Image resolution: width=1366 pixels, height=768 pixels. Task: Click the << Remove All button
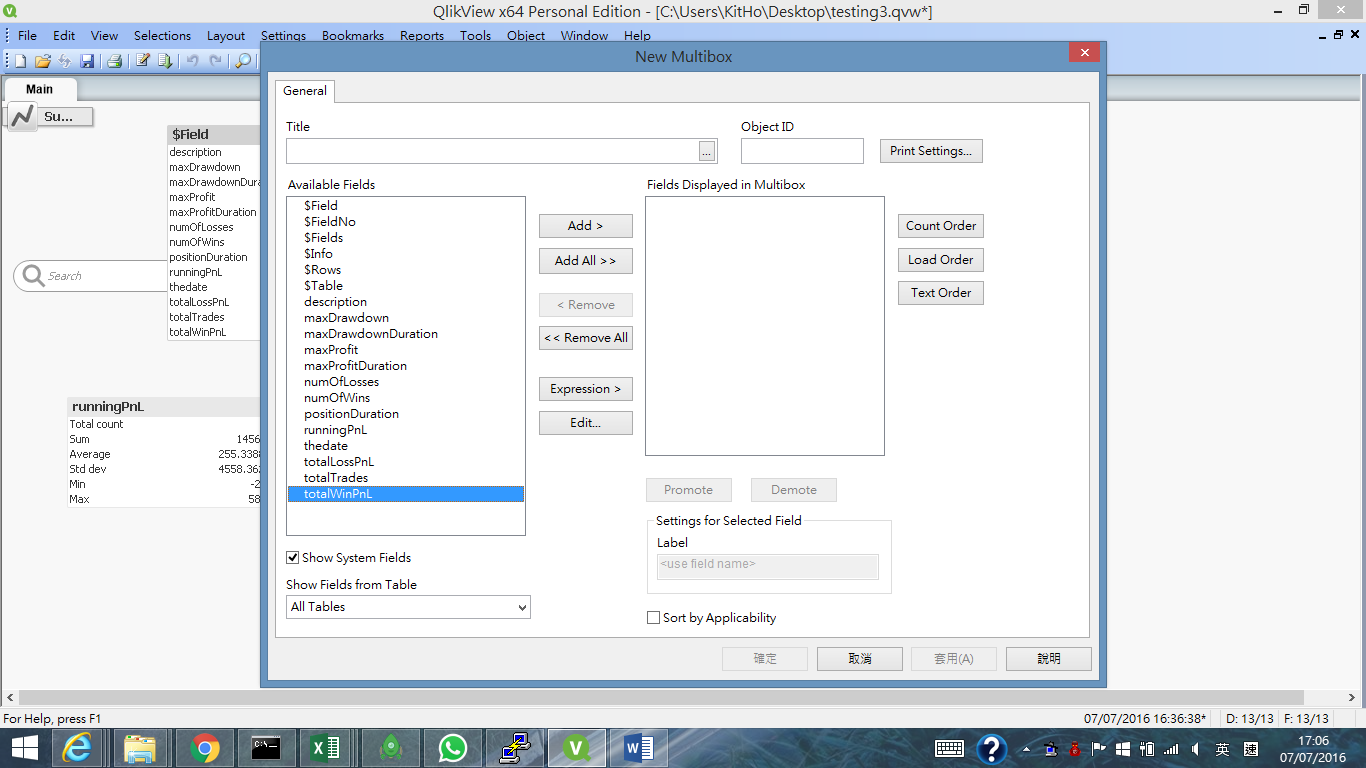point(586,338)
